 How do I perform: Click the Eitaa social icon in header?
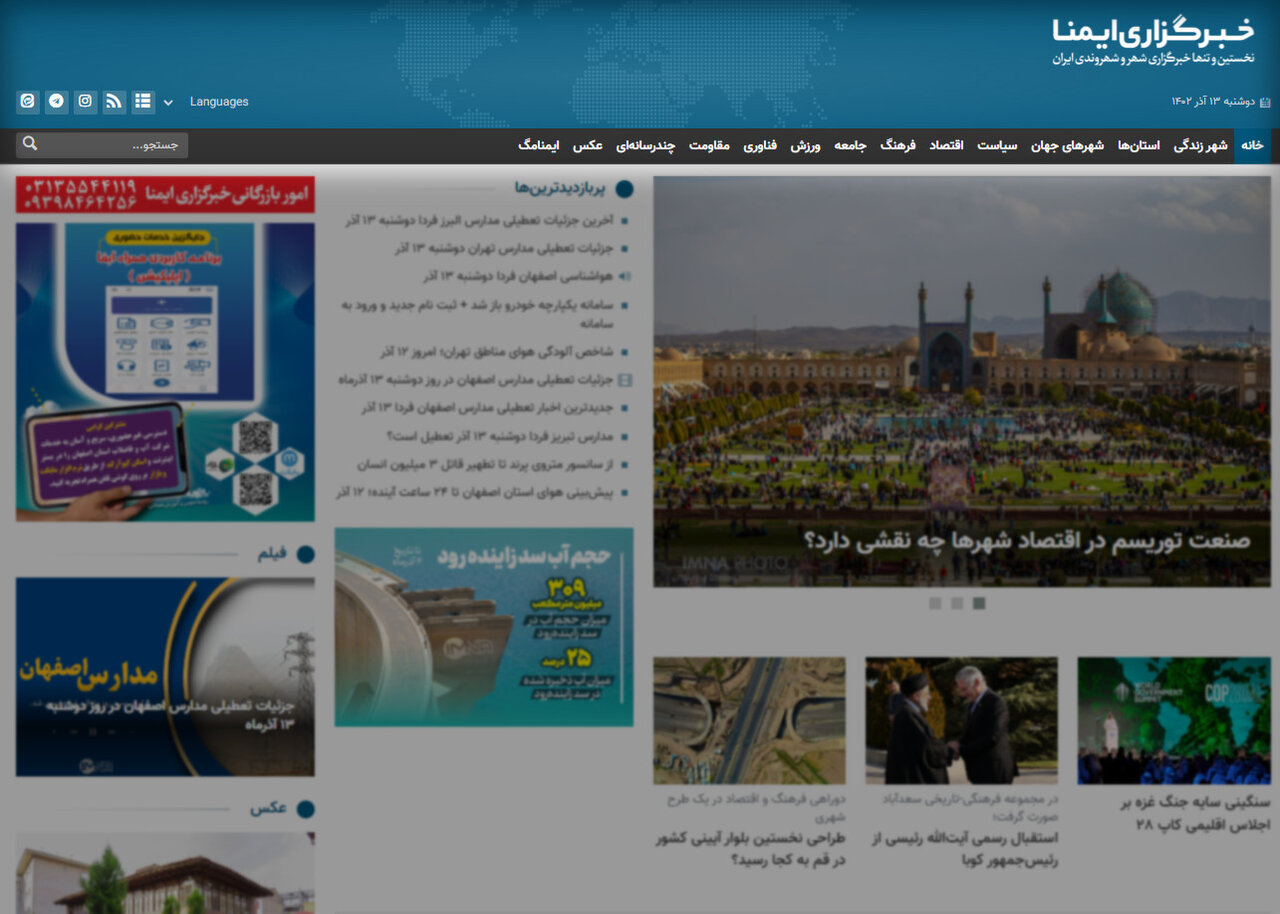pyautogui.click(x=27, y=101)
